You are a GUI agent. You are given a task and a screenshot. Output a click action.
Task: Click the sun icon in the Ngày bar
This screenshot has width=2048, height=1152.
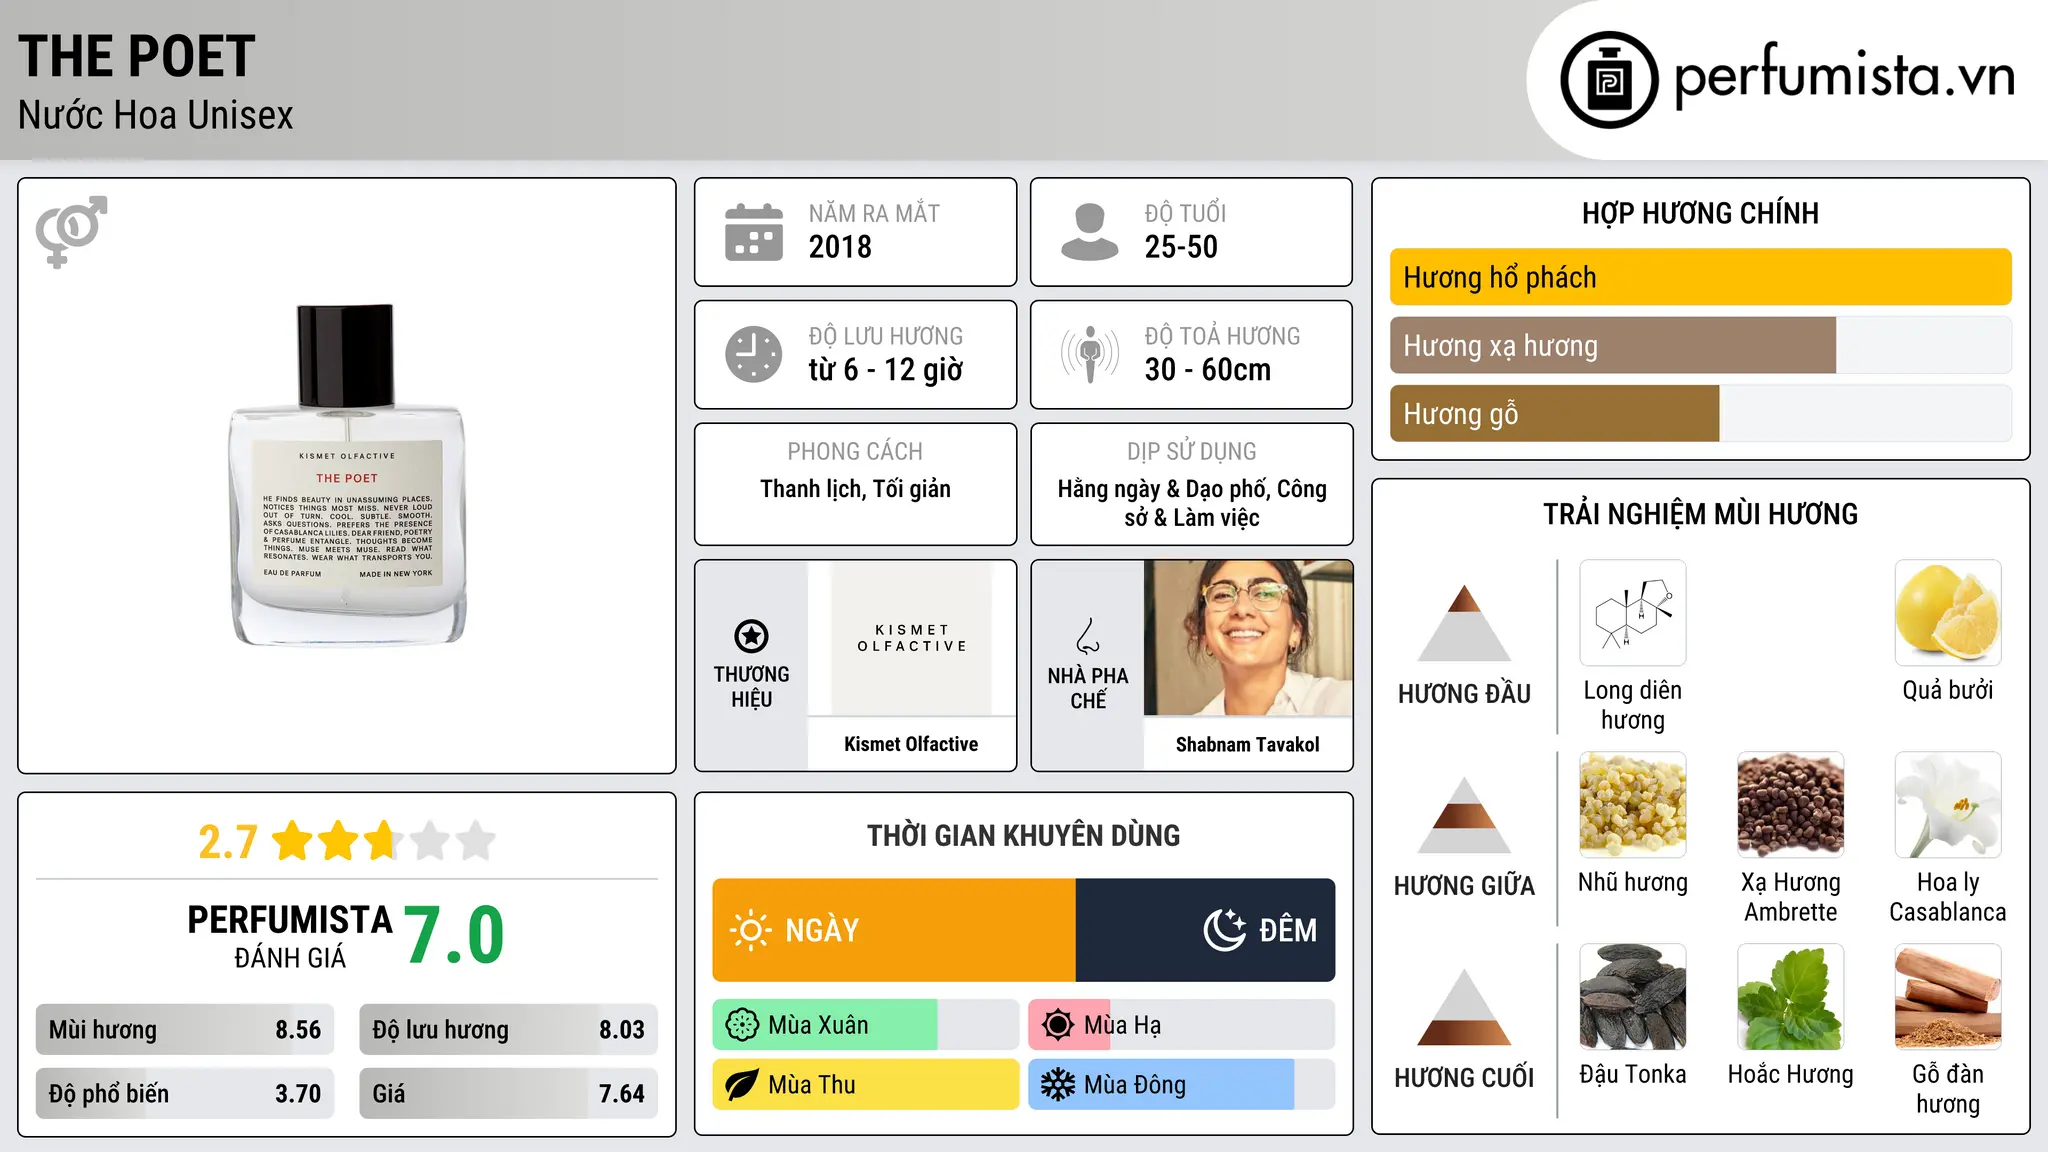tap(751, 930)
